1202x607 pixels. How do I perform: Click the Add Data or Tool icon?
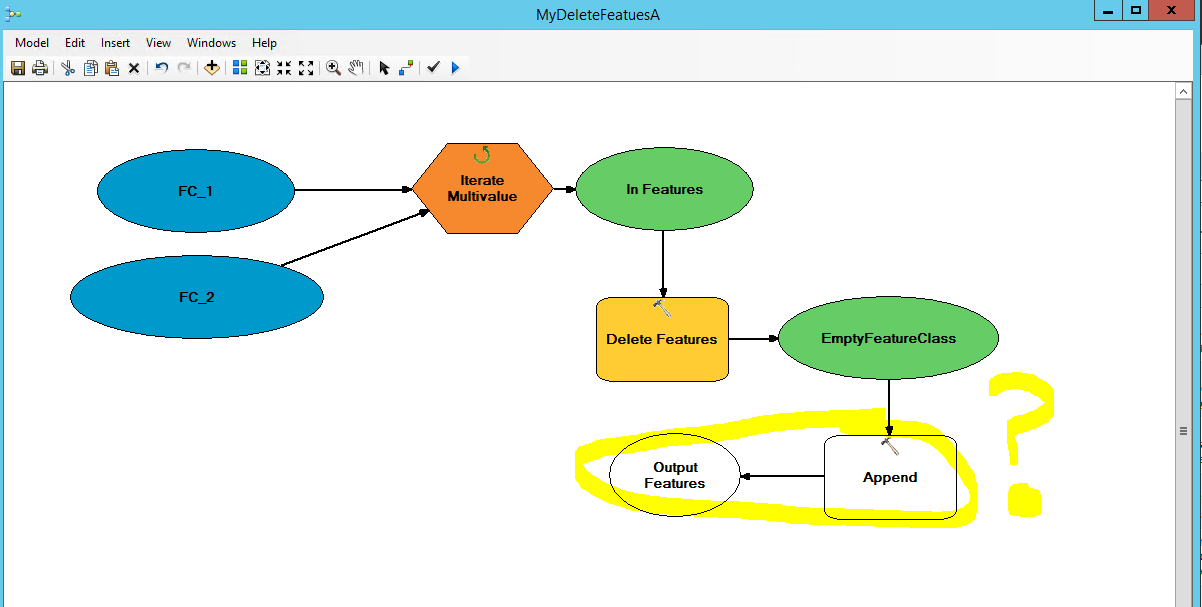tap(212, 68)
